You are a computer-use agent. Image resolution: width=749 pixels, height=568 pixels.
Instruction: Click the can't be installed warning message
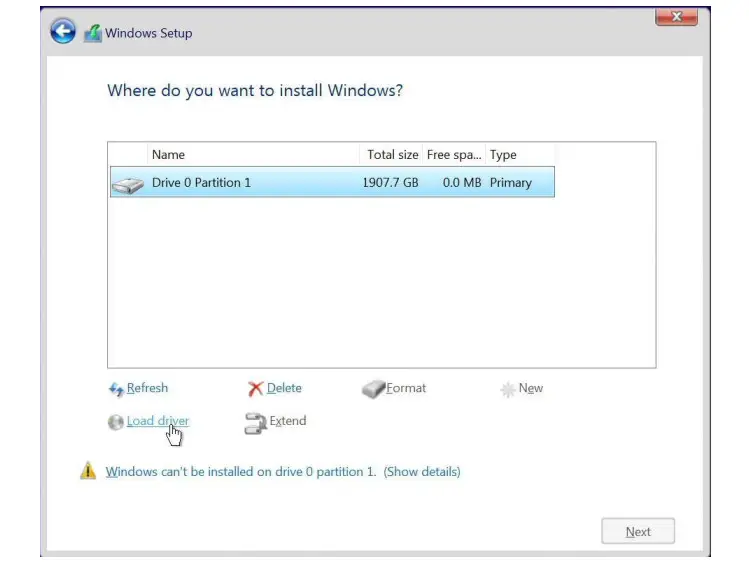click(241, 472)
